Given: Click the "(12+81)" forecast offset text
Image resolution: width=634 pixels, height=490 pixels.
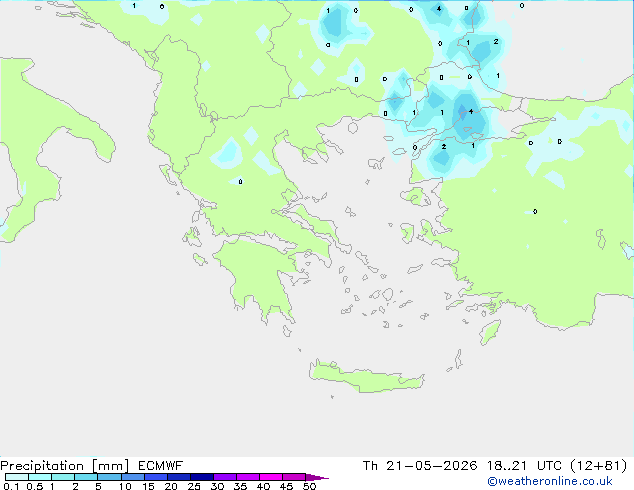Looking at the screenshot, I should [599, 466].
